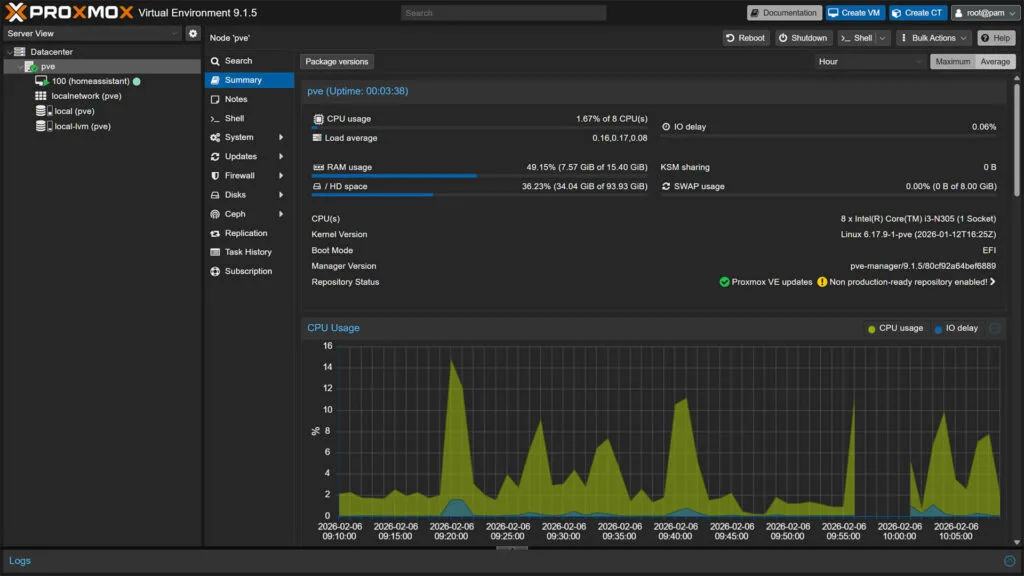Open repository status details chevron
Viewport: 1024px width, 576px height.
pos(993,282)
